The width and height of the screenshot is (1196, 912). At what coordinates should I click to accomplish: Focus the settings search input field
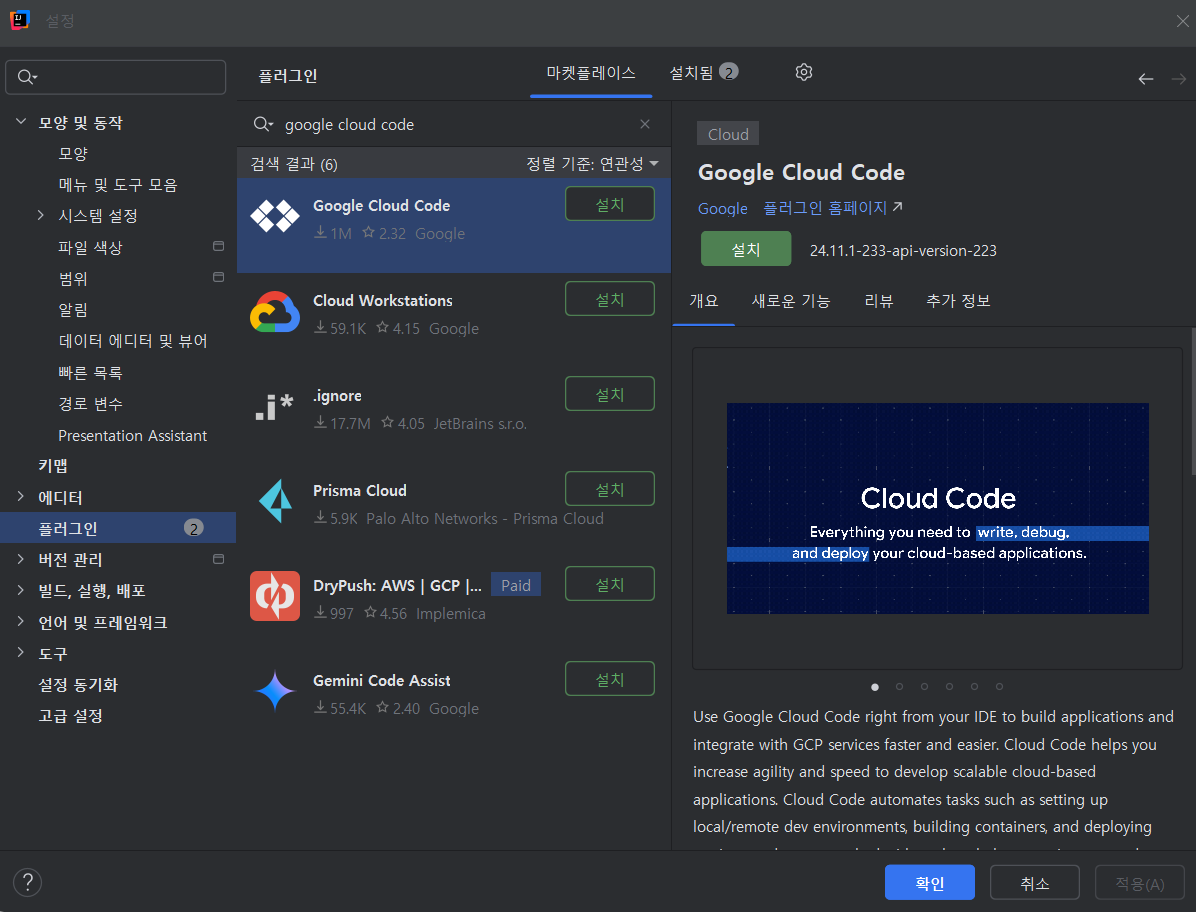click(116, 77)
